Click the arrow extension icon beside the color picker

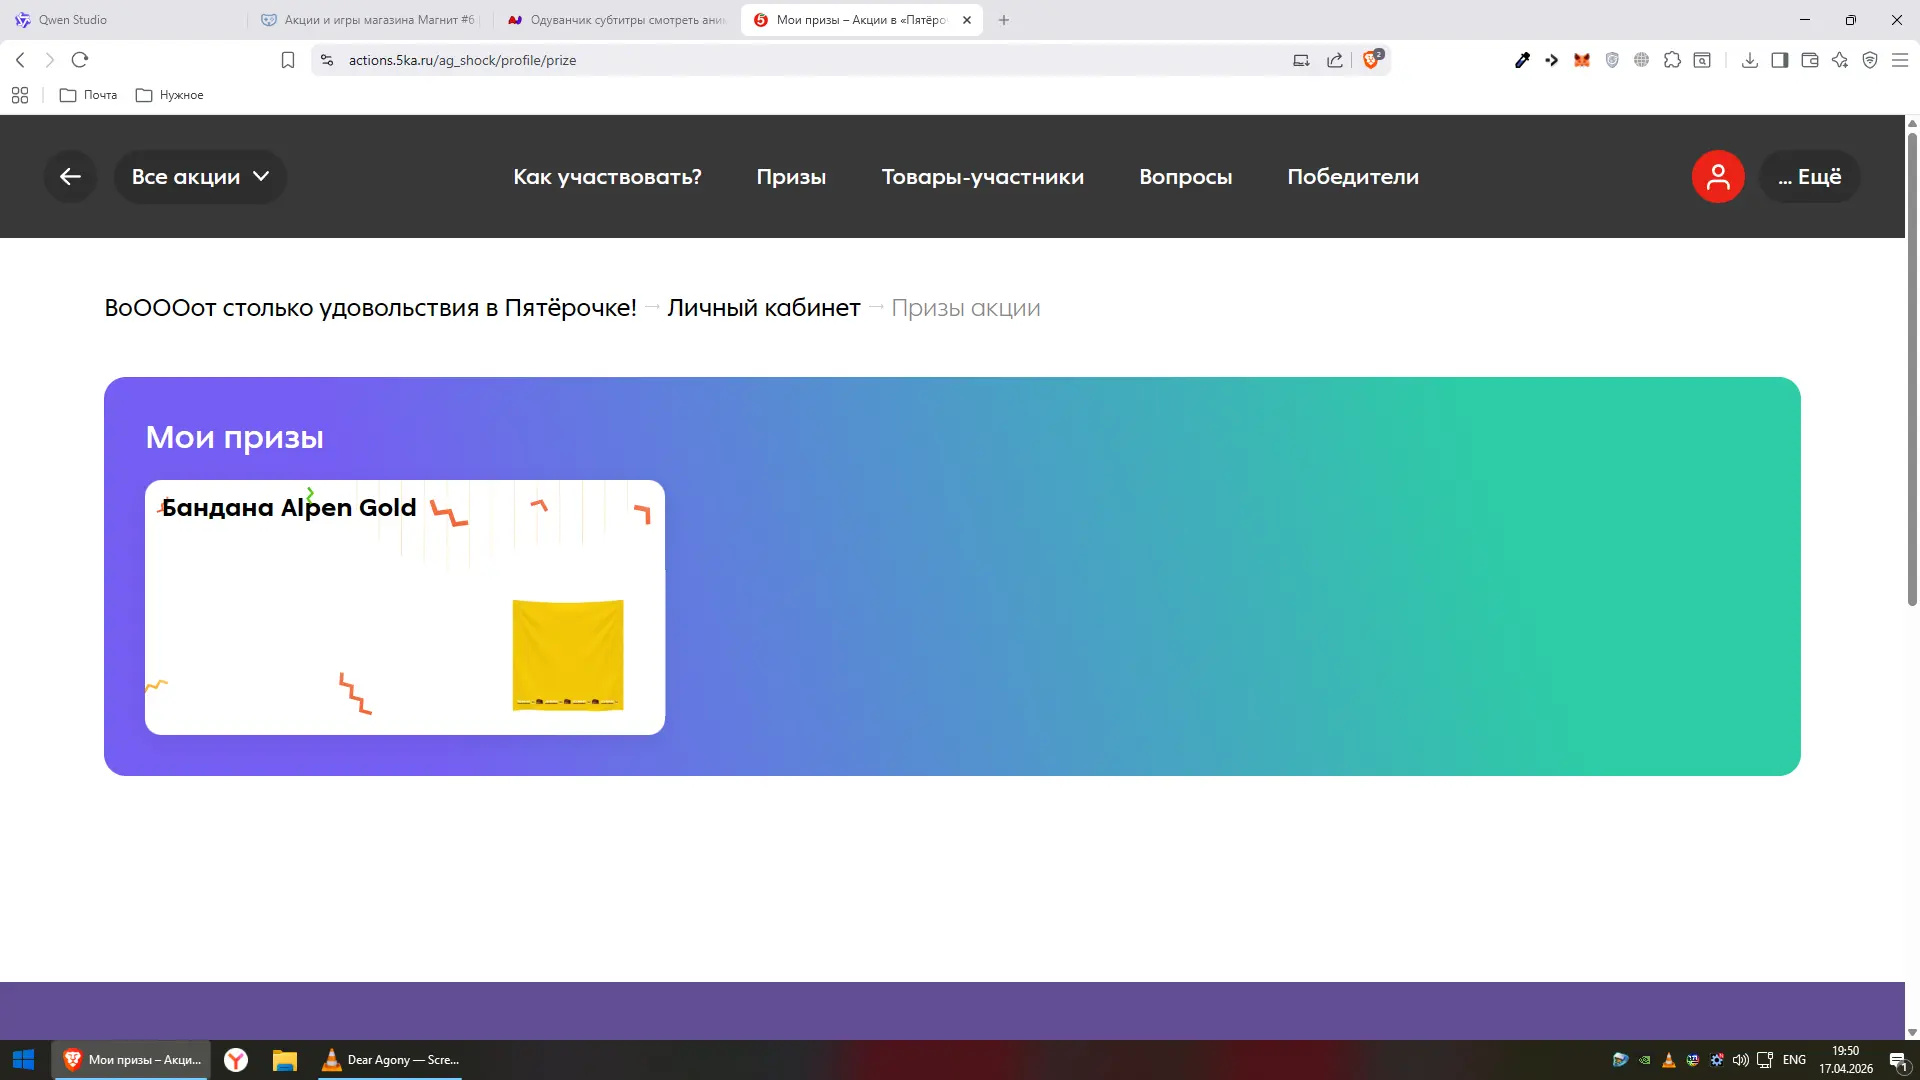tap(1552, 60)
